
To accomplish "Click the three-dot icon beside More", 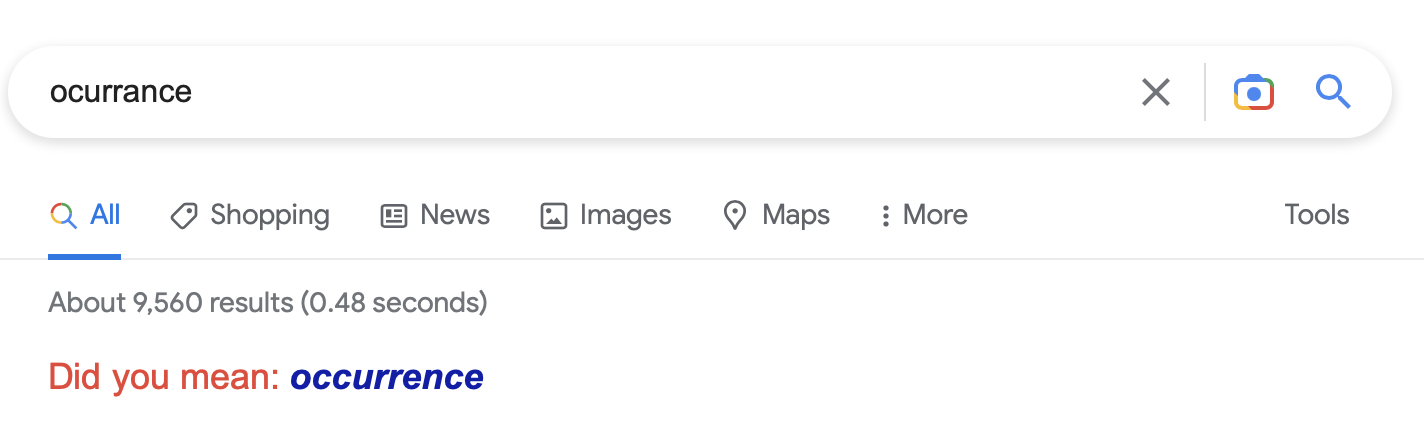I will pyautogui.click(x=885, y=216).
